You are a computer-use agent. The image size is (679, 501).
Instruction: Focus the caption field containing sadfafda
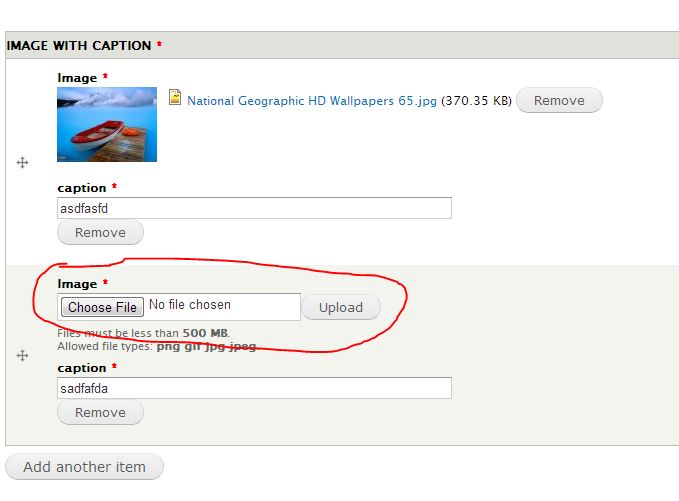click(254, 388)
